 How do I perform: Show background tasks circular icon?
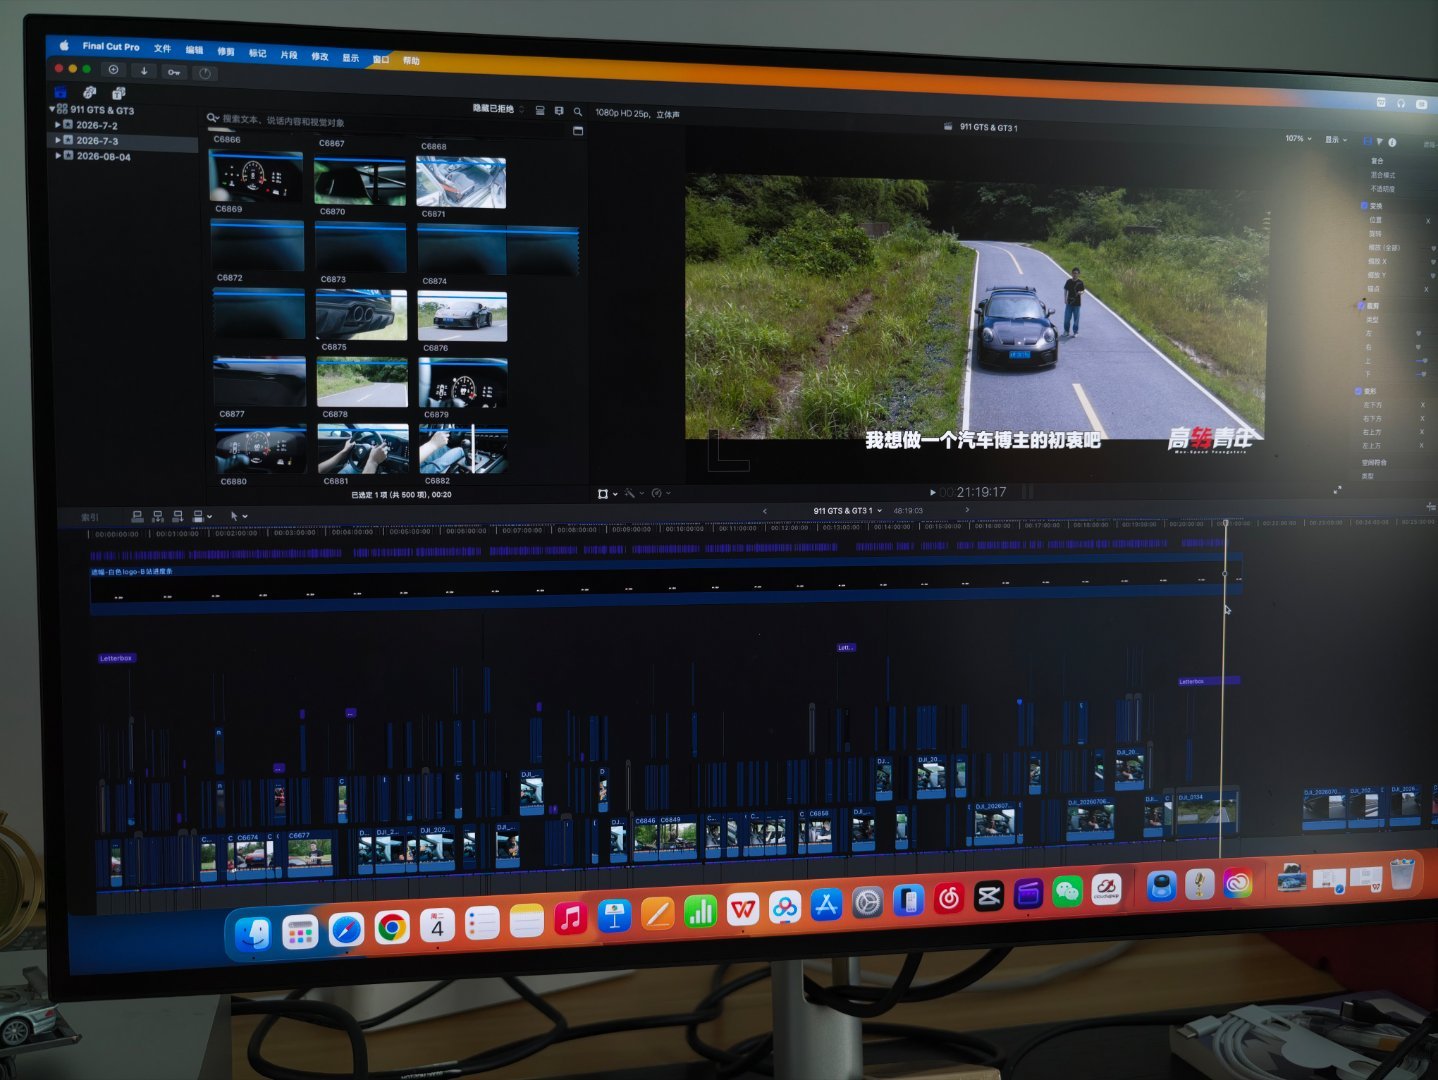205,73
